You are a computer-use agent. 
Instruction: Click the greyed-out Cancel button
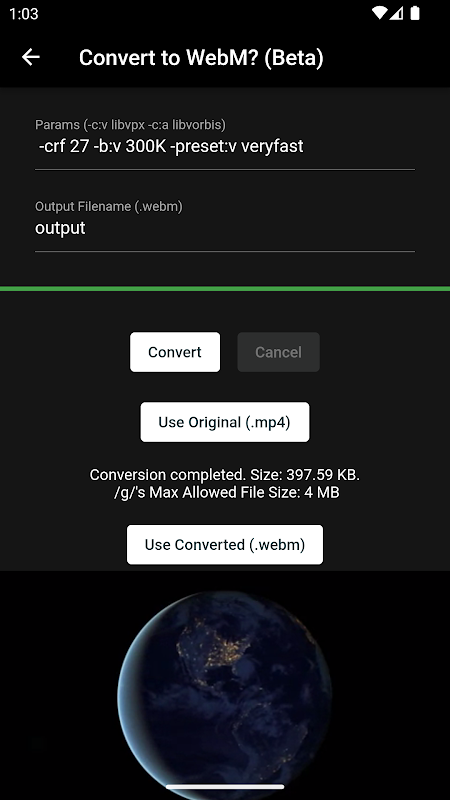(279, 352)
